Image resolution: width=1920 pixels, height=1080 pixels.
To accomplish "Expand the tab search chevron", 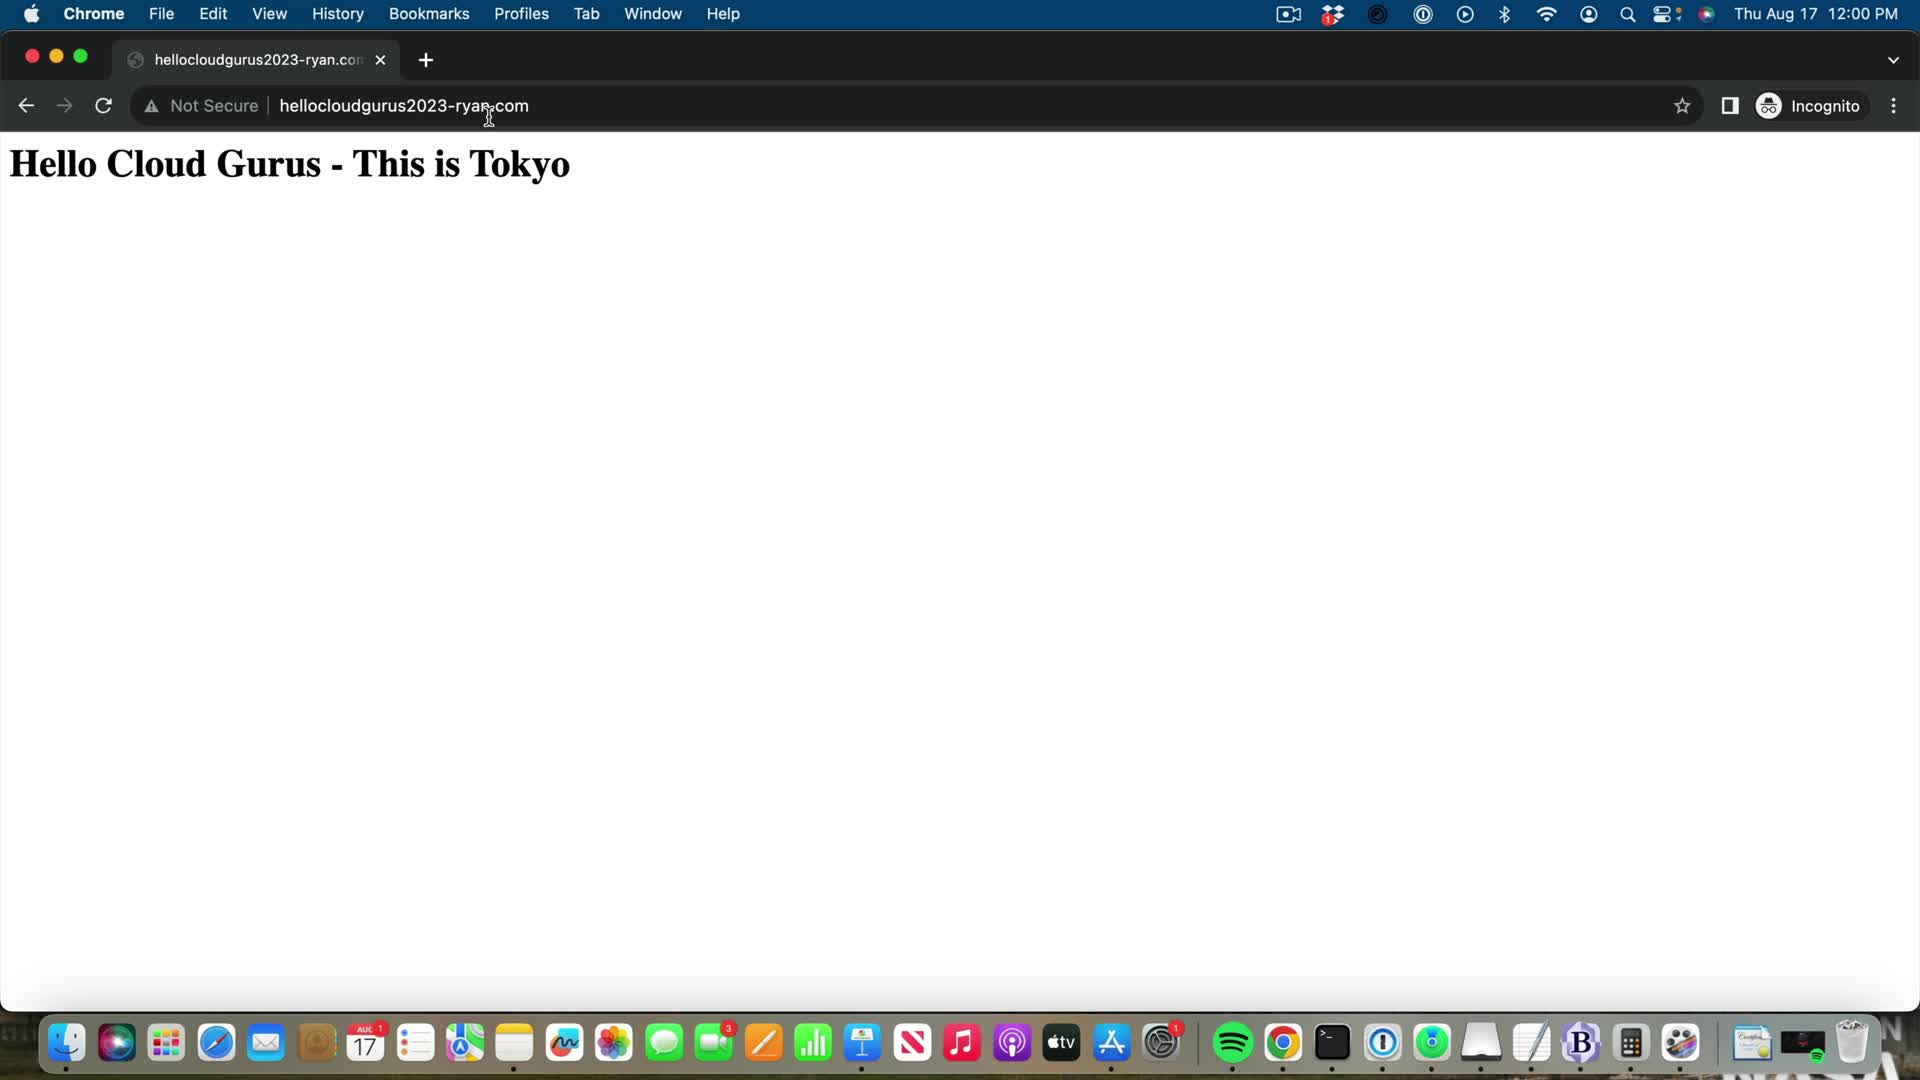I will [1893, 60].
